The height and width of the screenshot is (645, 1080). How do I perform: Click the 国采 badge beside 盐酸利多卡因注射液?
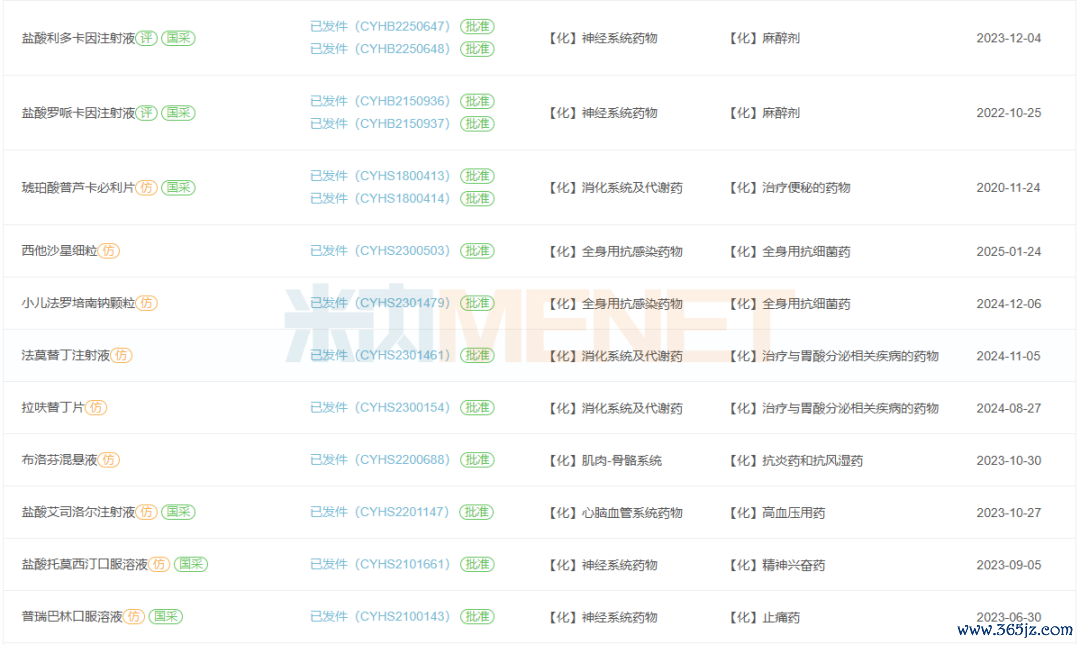pos(178,38)
